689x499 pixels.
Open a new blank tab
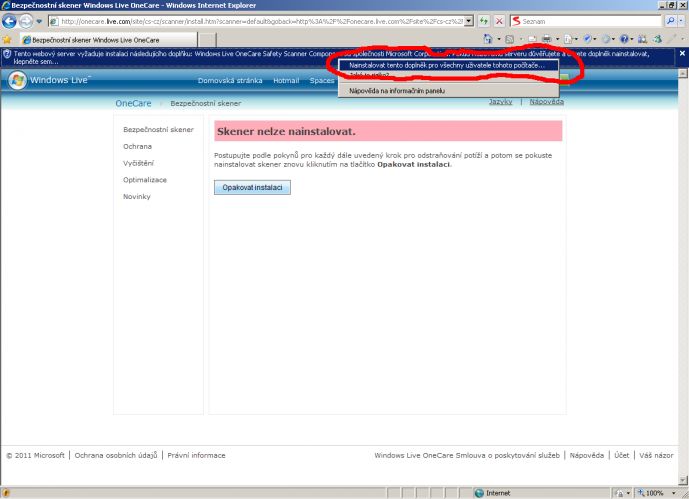pyautogui.click(x=207, y=40)
